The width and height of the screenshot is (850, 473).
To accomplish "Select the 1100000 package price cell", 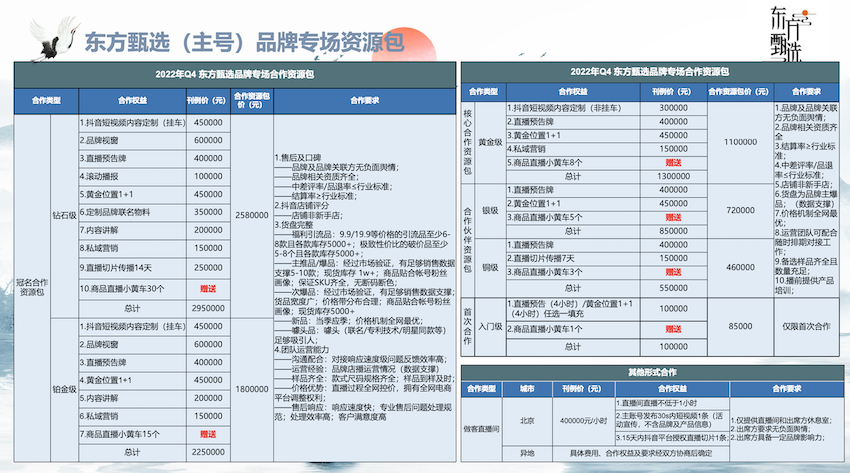I will (741, 141).
